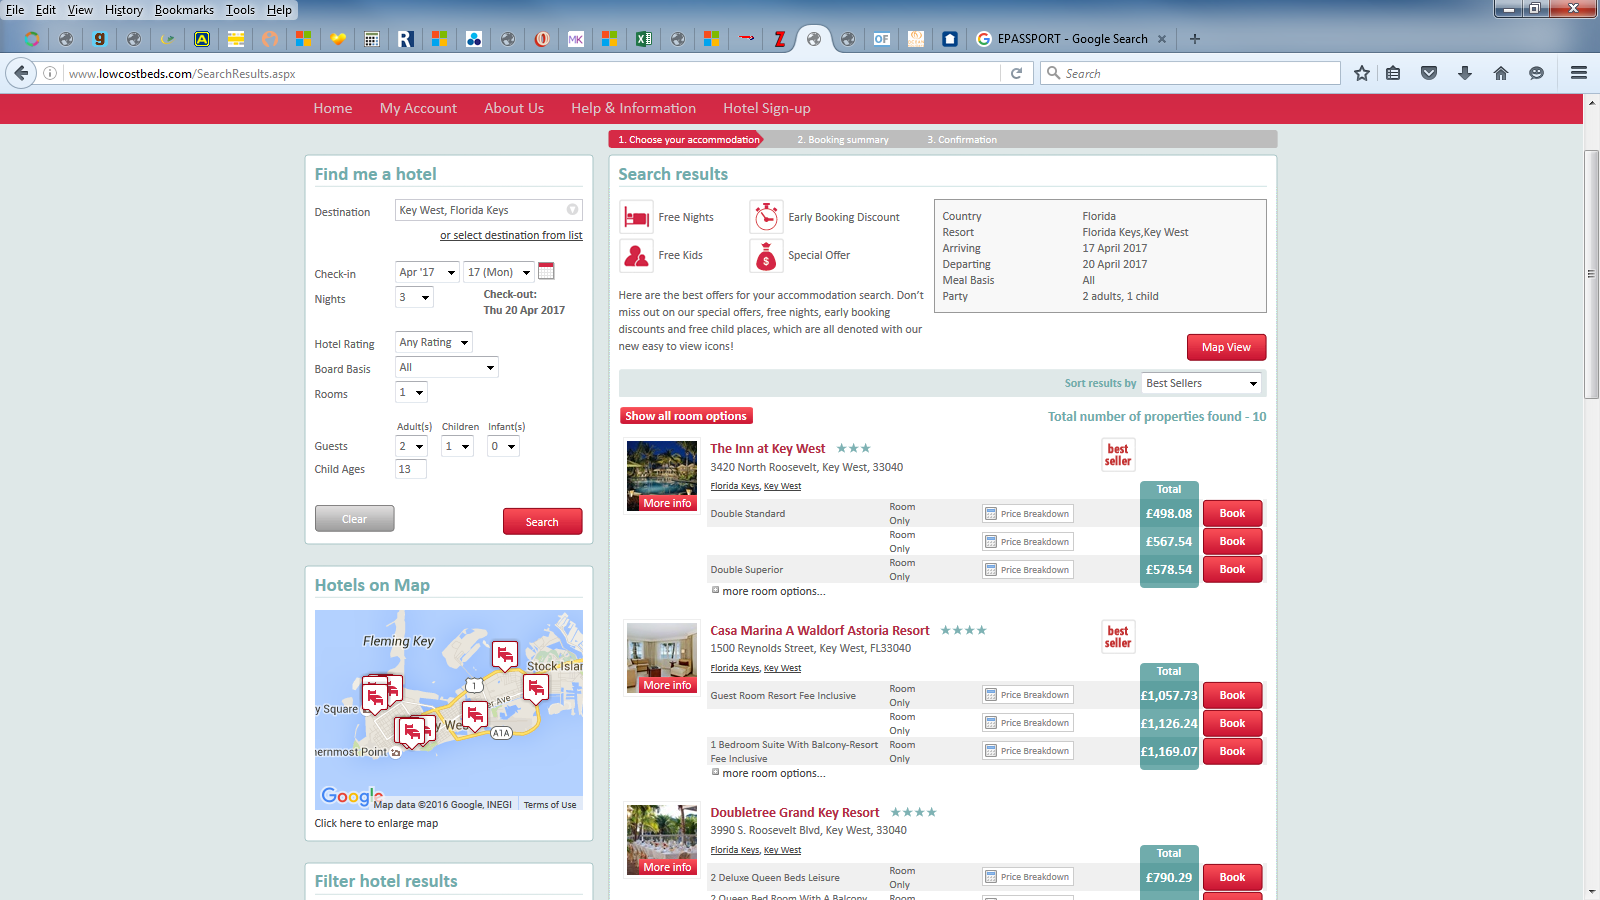Focus the Destination input field
Viewport: 1600px width, 900px height.
tap(488, 210)
